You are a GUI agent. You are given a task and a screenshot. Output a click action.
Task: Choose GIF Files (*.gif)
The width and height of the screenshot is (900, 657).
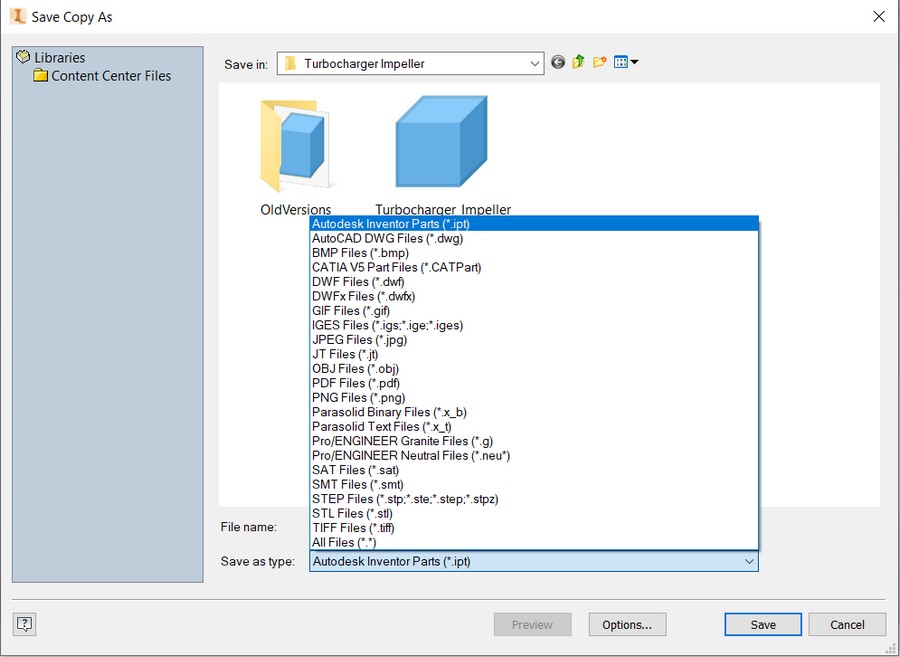point(534,310)
